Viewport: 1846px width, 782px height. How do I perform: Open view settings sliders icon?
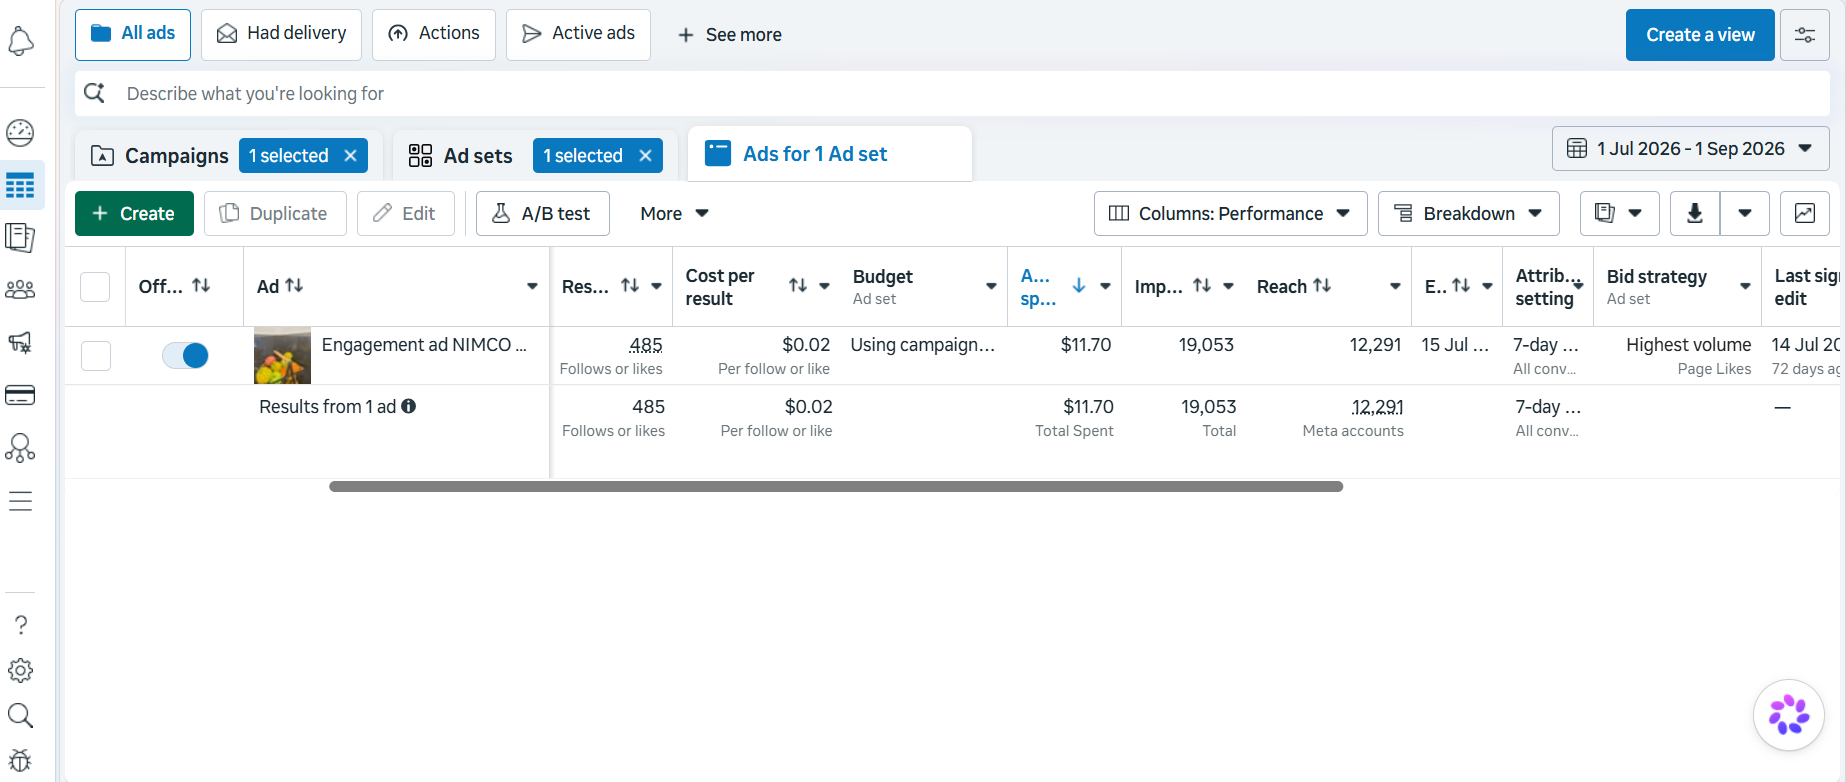point(1805,35)
